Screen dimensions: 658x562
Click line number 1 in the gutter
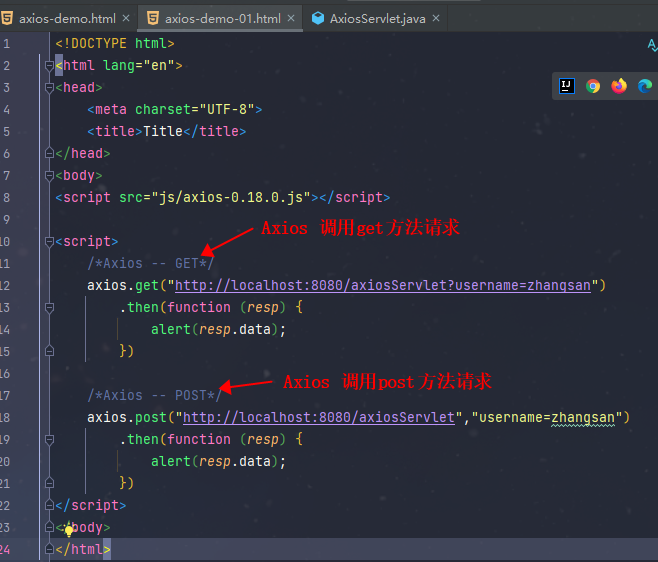(x=6, y=44)
